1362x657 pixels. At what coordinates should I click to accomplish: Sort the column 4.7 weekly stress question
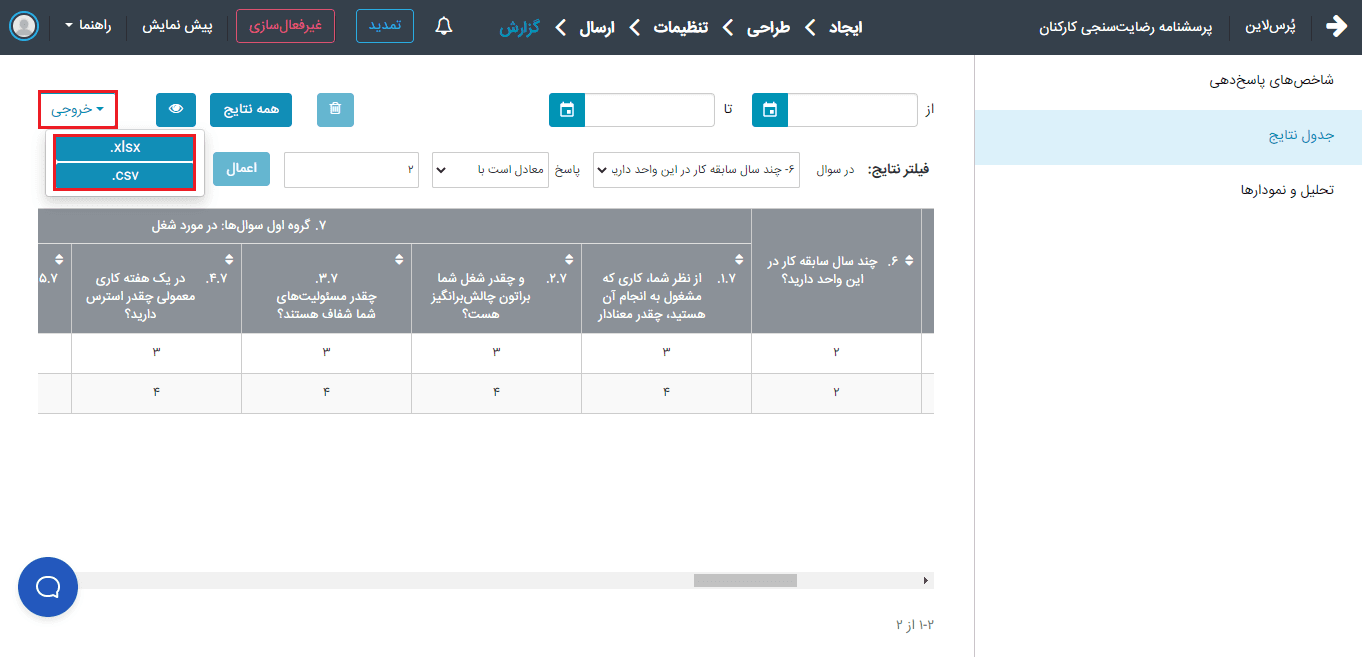[x=229, y=260]
